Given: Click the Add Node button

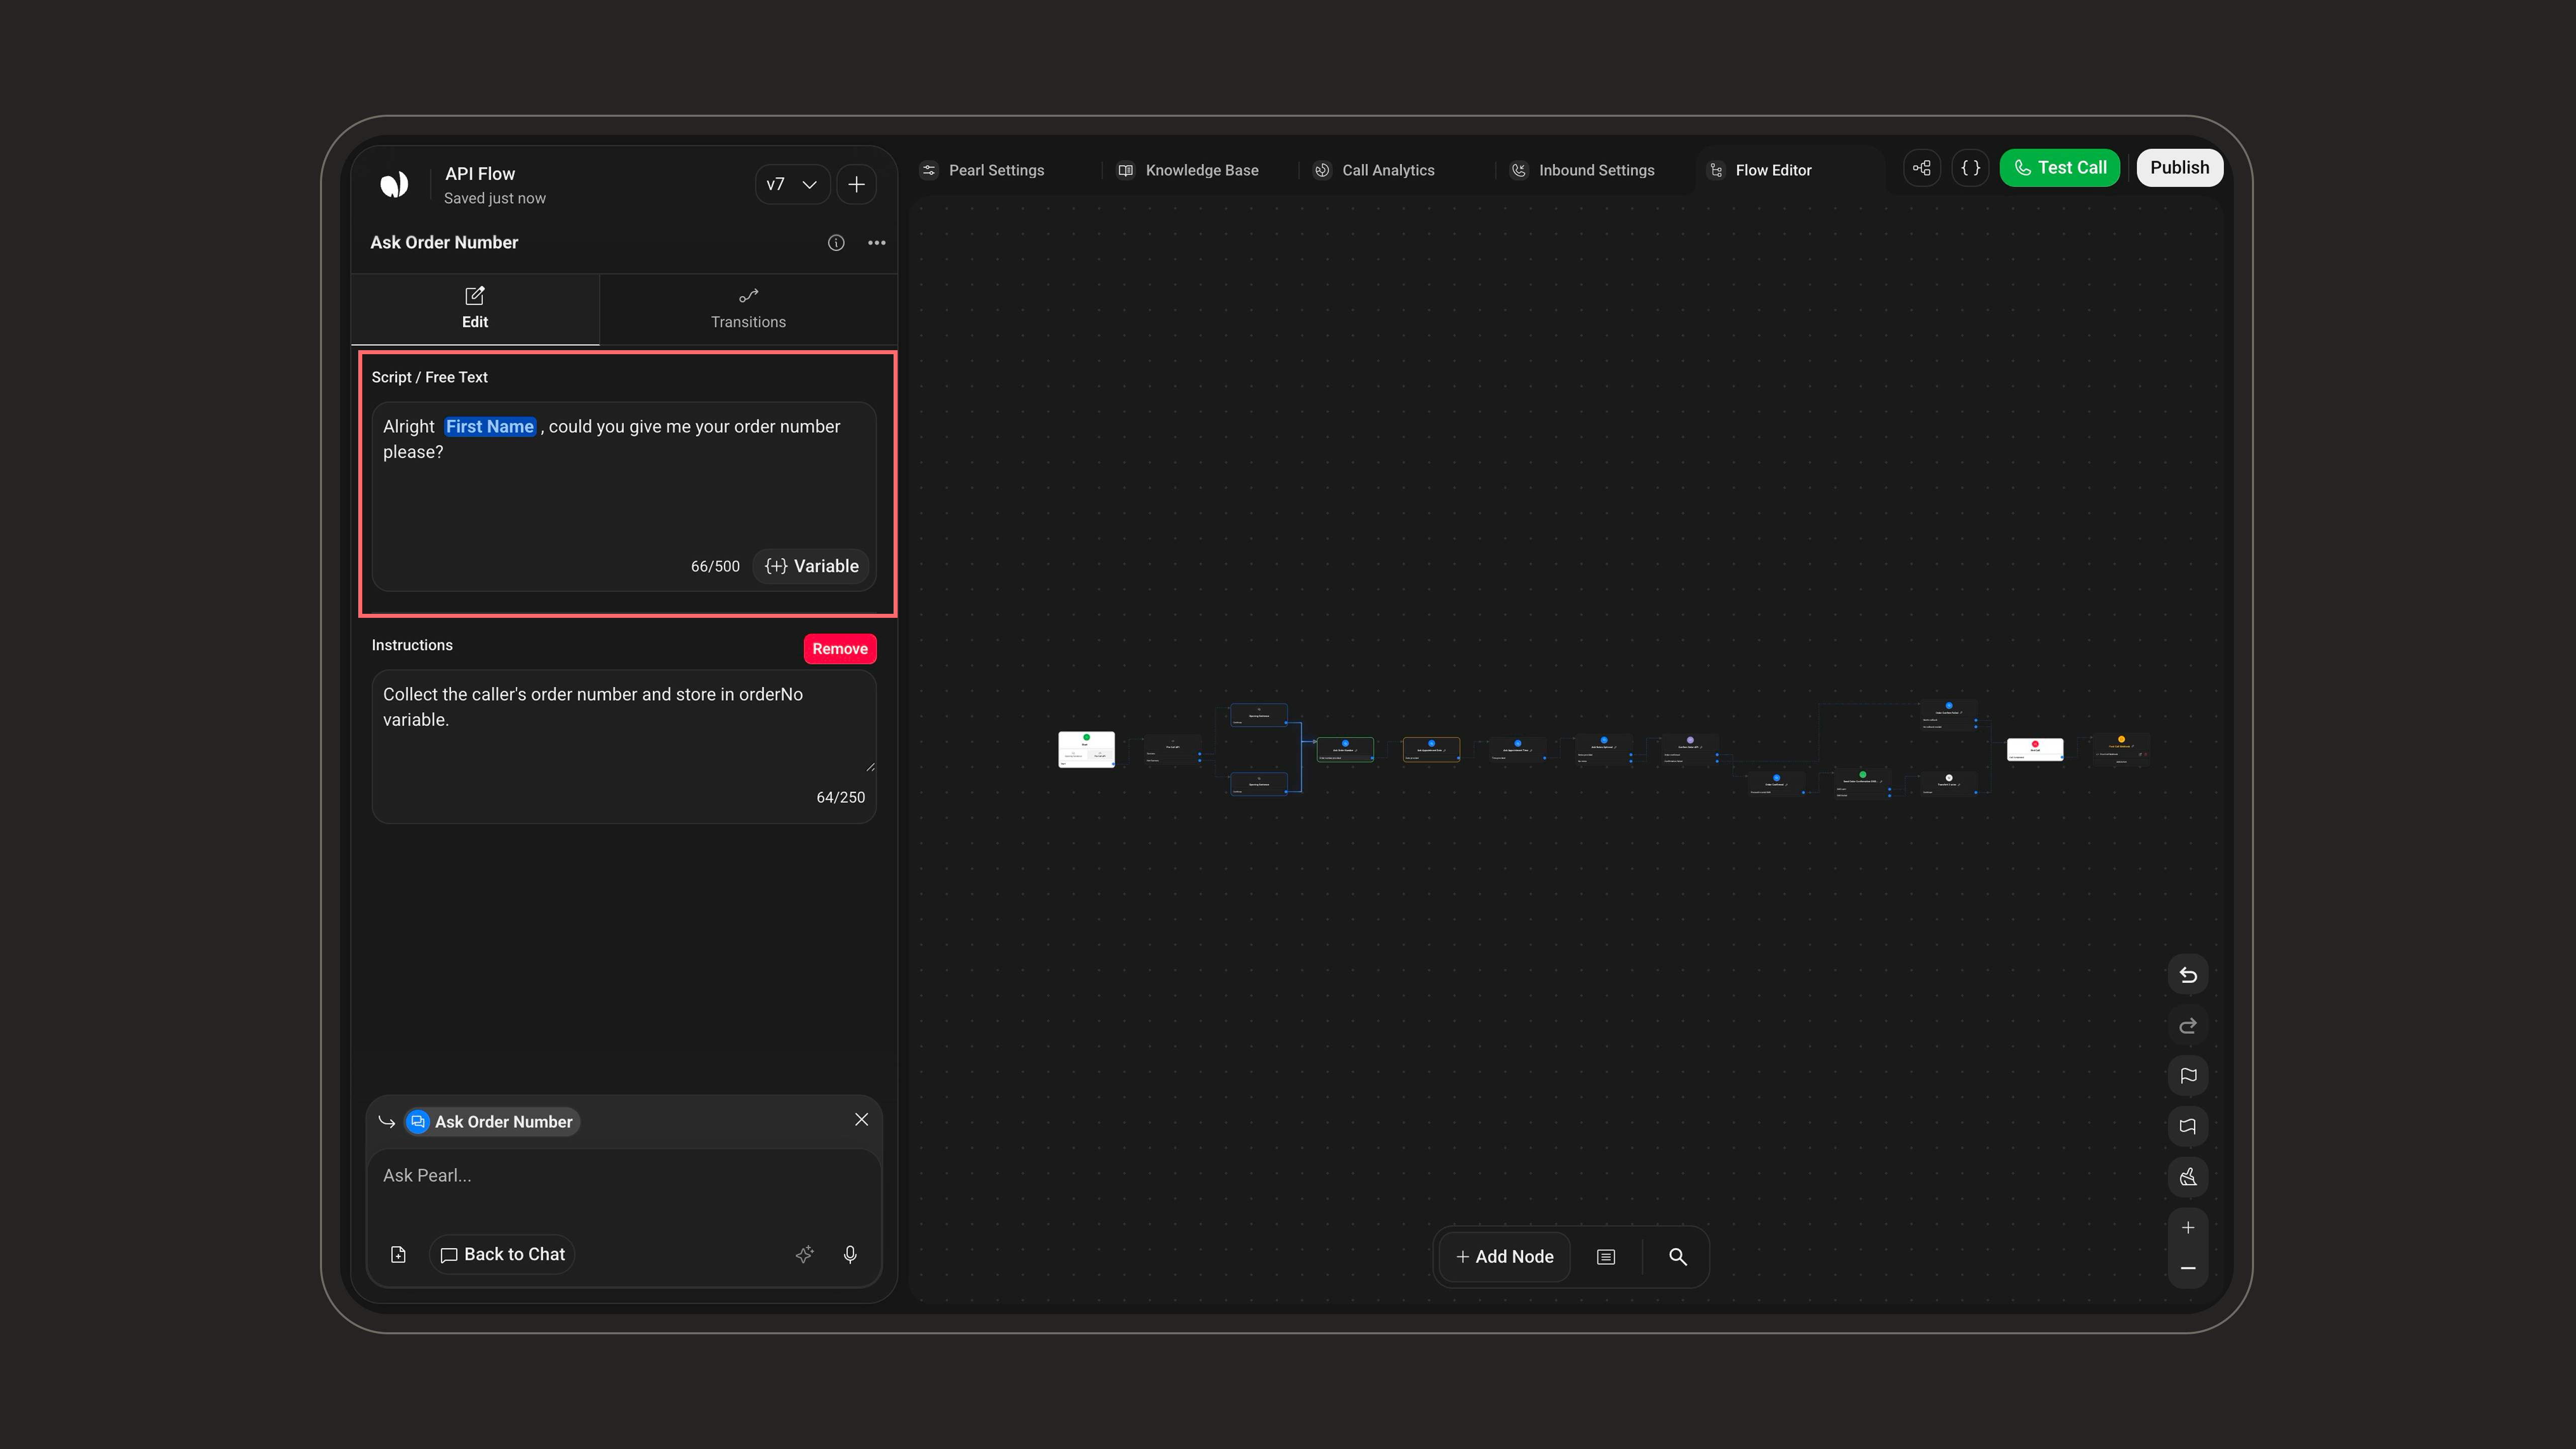Looking at the screenshot, I should [x=1505, y=1257].
